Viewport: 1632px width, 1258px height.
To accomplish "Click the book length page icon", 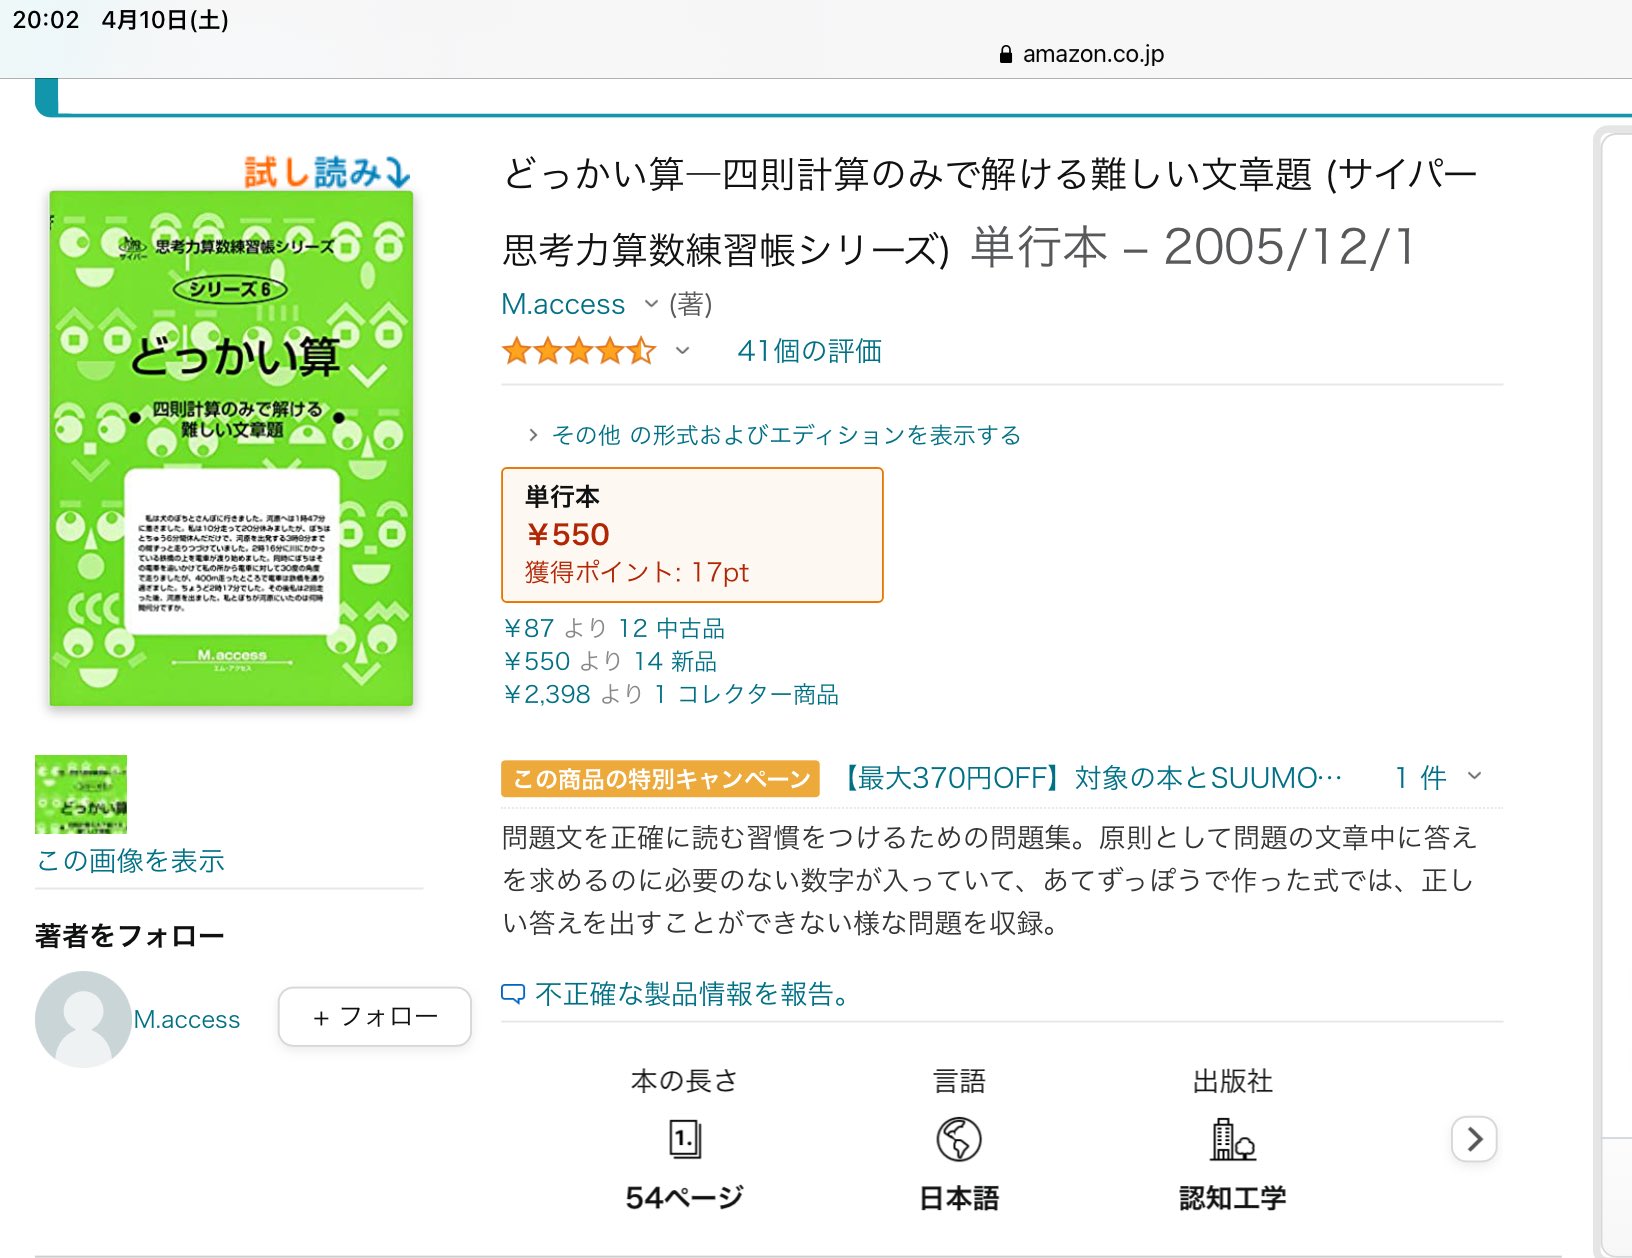I will pos(685,1139).
